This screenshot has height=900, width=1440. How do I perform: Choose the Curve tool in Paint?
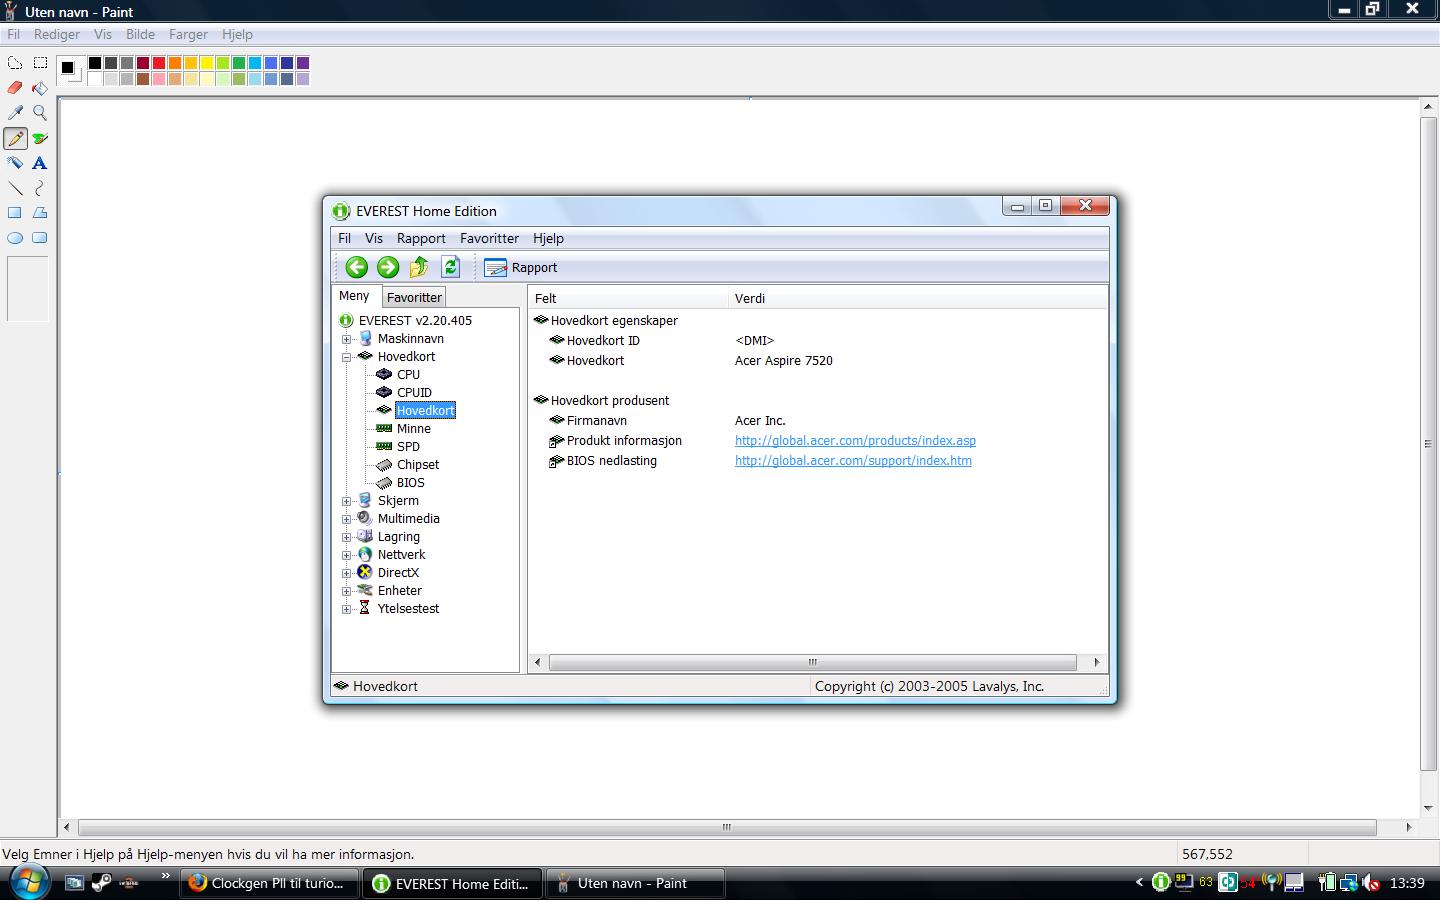(x=40, y=188)
